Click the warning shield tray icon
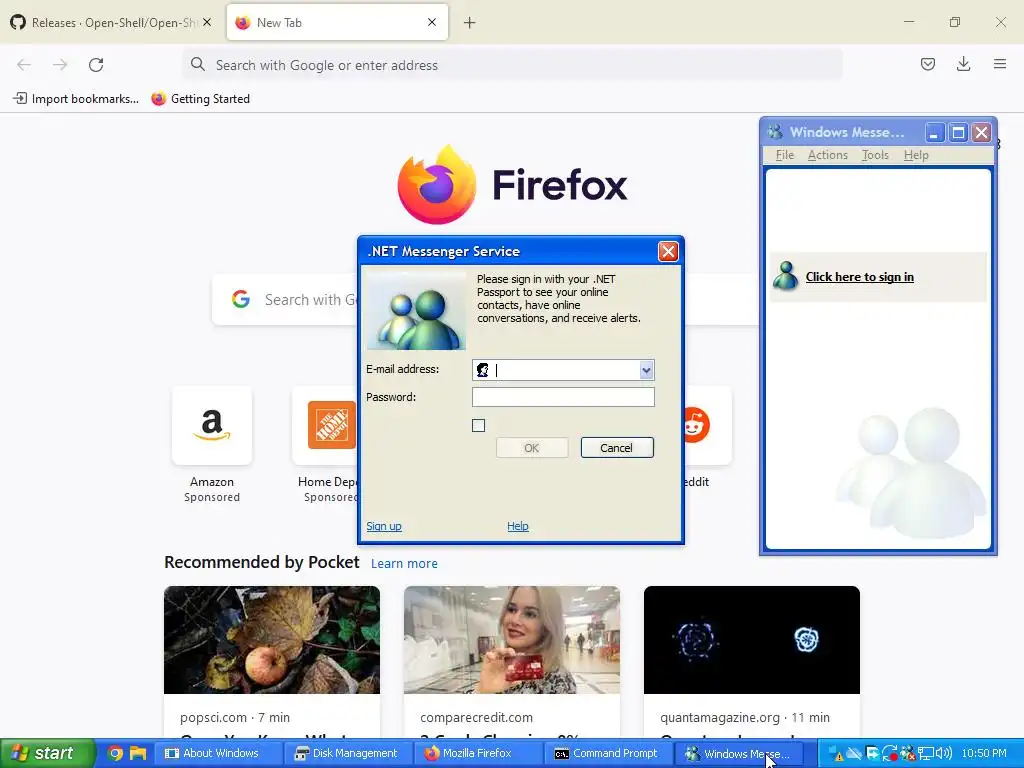 tap(837, 754)
